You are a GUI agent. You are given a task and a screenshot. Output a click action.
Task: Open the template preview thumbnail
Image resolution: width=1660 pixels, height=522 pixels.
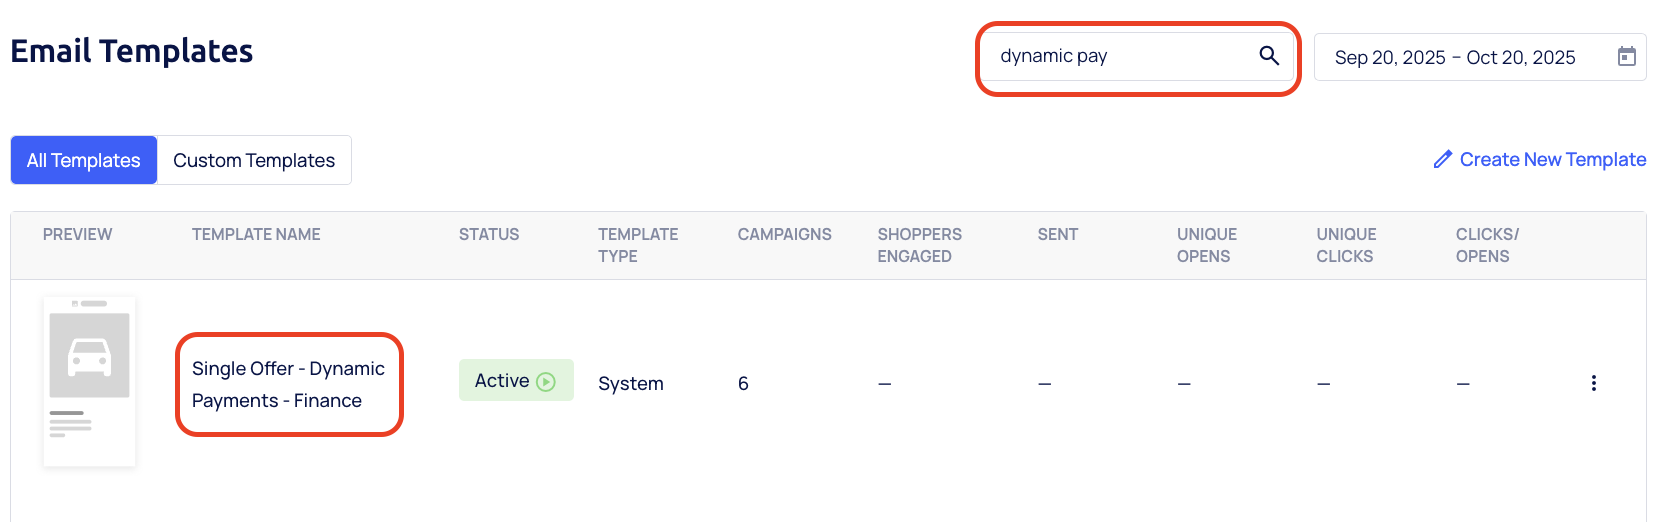89,381
